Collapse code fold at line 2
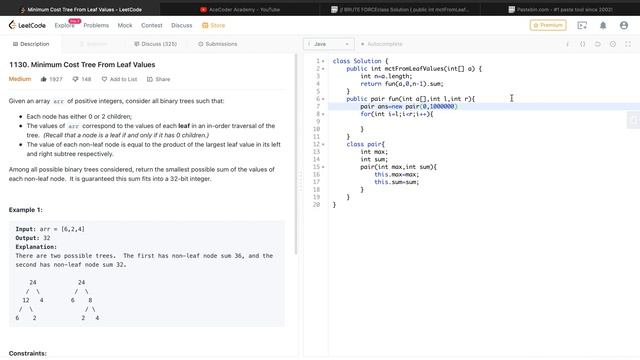 (323, 69)
